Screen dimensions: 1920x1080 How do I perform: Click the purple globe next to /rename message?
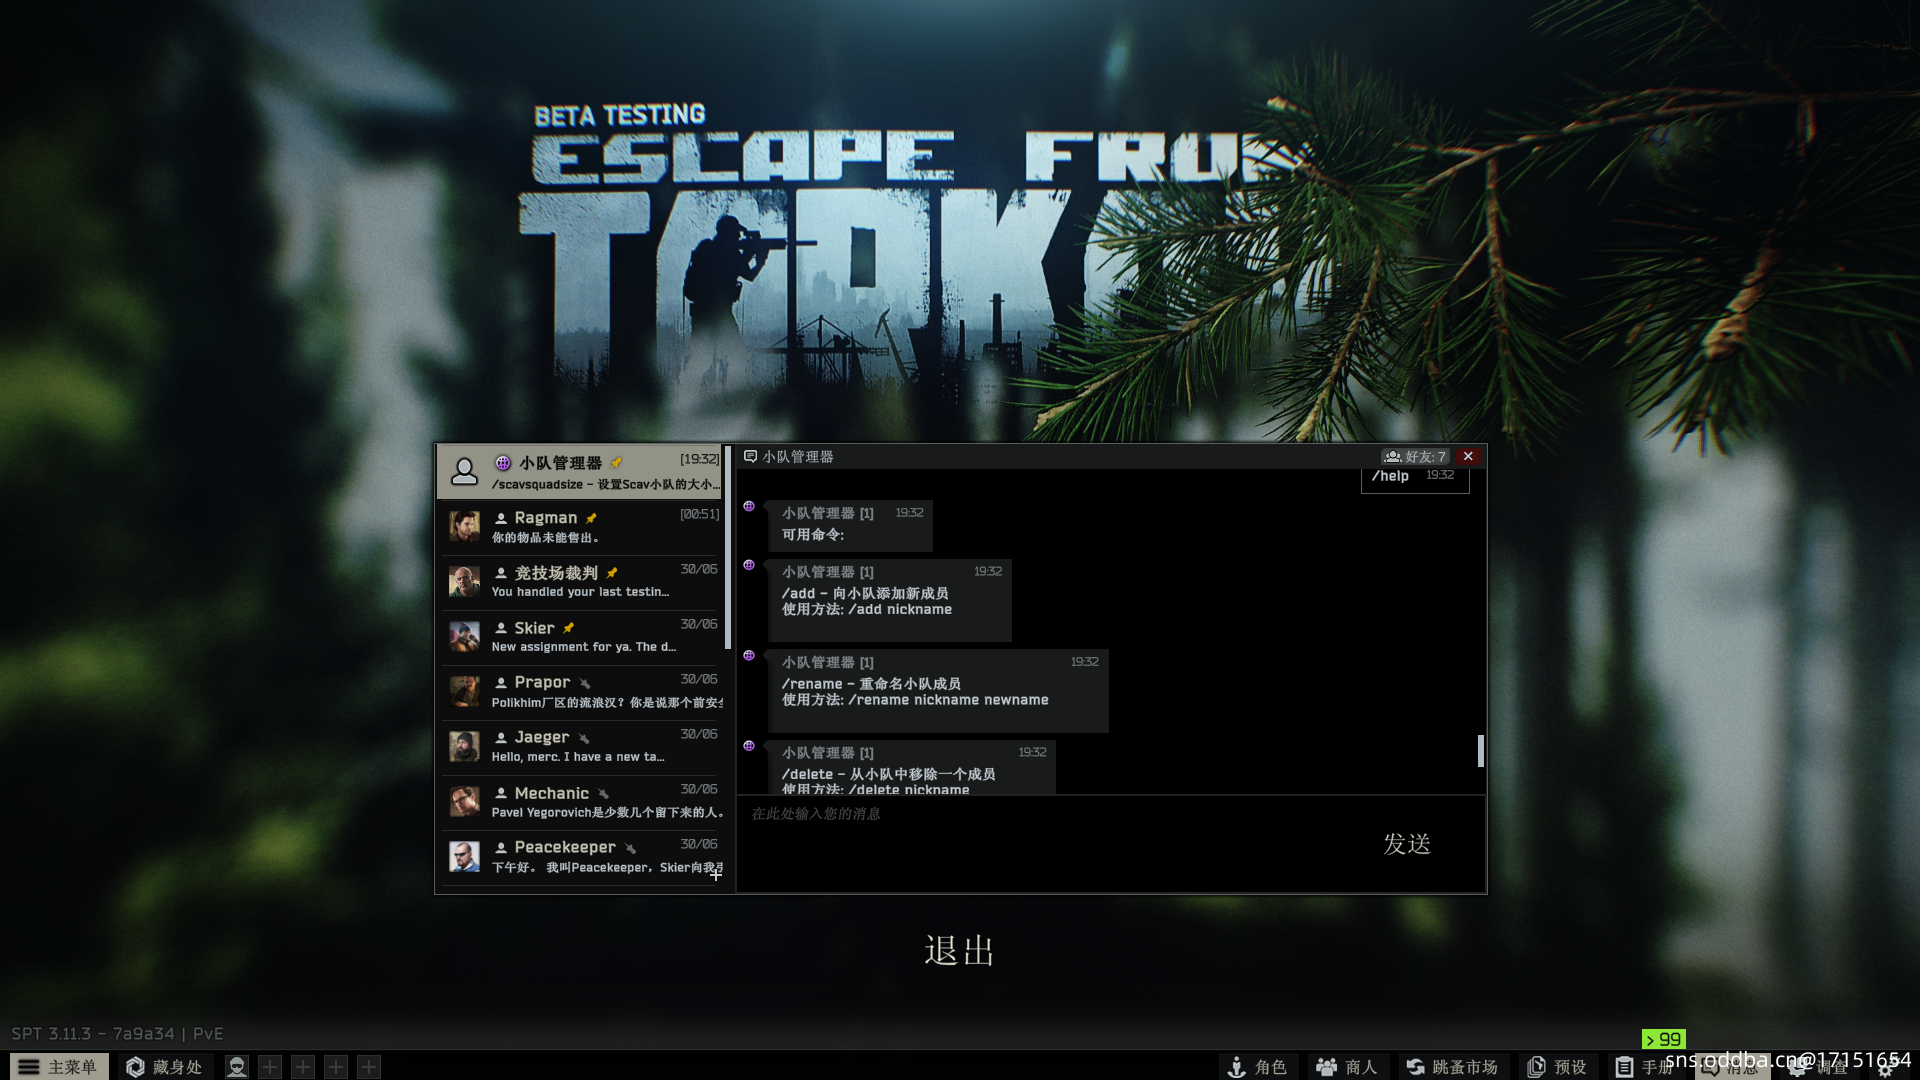[x=749, y=655]
